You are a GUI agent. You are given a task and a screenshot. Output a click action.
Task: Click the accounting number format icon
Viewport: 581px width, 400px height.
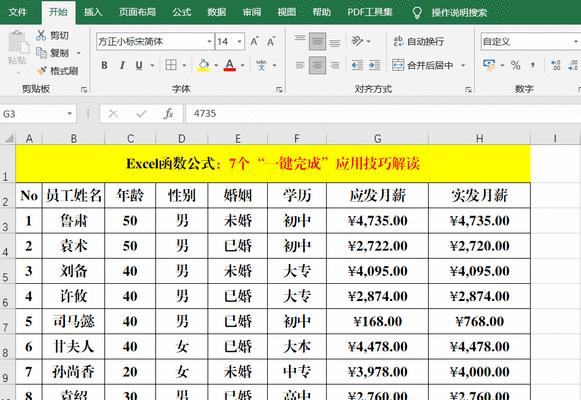coord(489,66)
